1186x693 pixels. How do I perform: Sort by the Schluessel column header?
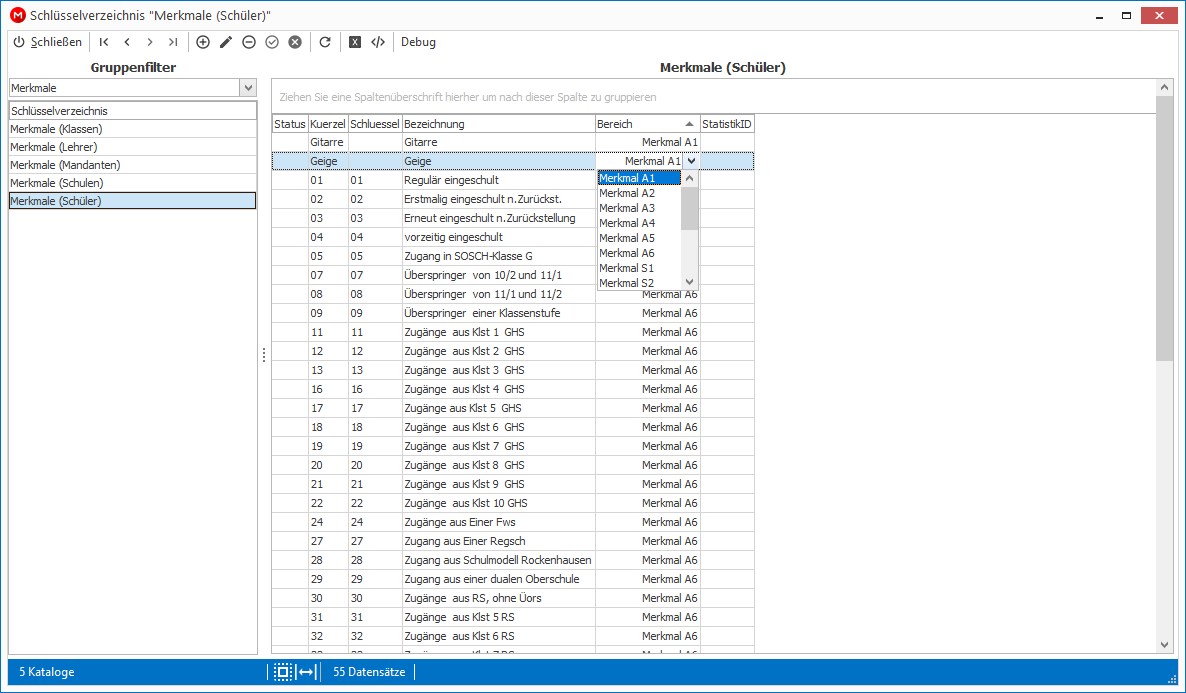pyautogui.click(x=374, y=124)
